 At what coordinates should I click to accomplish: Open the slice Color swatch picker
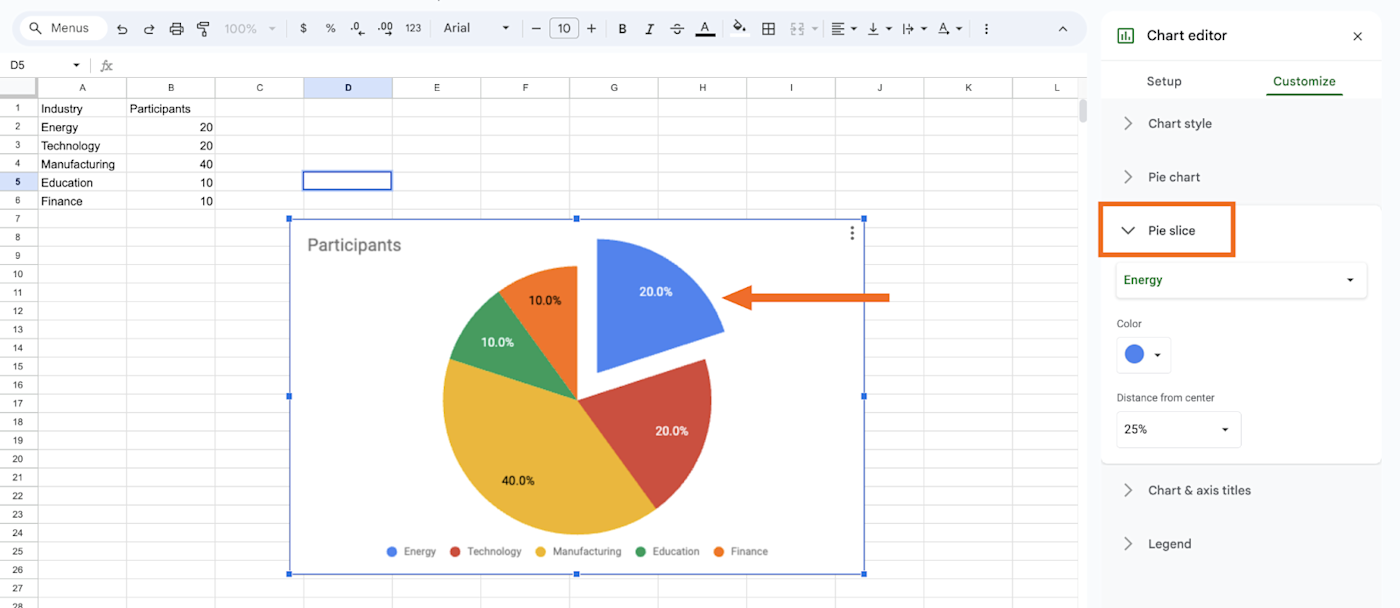click(x=1143, y=355)
